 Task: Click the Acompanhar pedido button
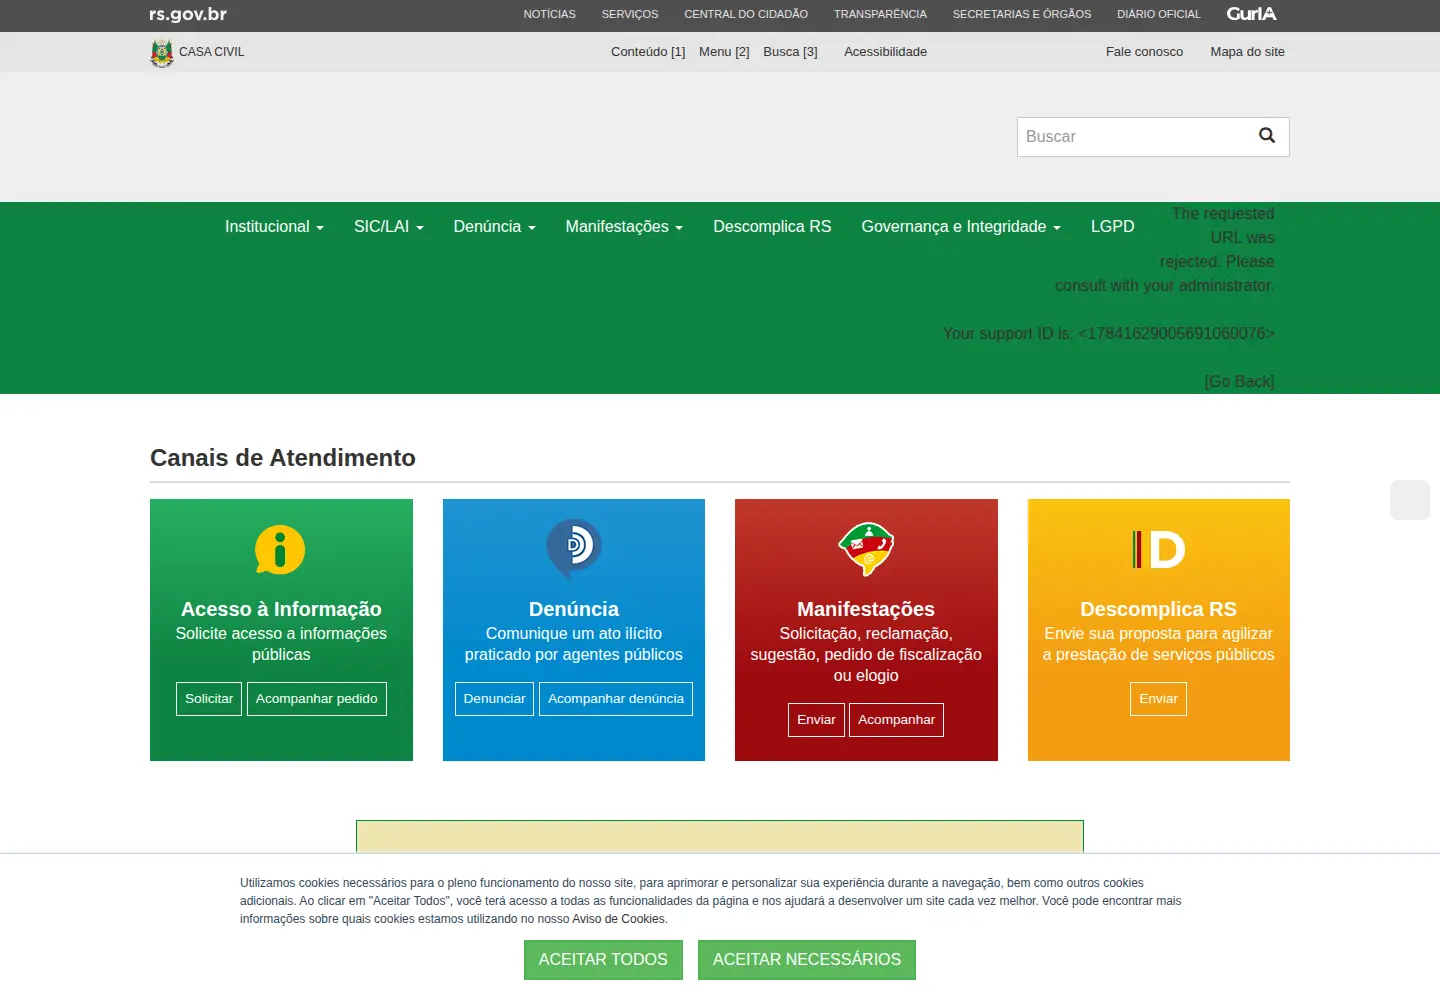[x=317, y=699]
